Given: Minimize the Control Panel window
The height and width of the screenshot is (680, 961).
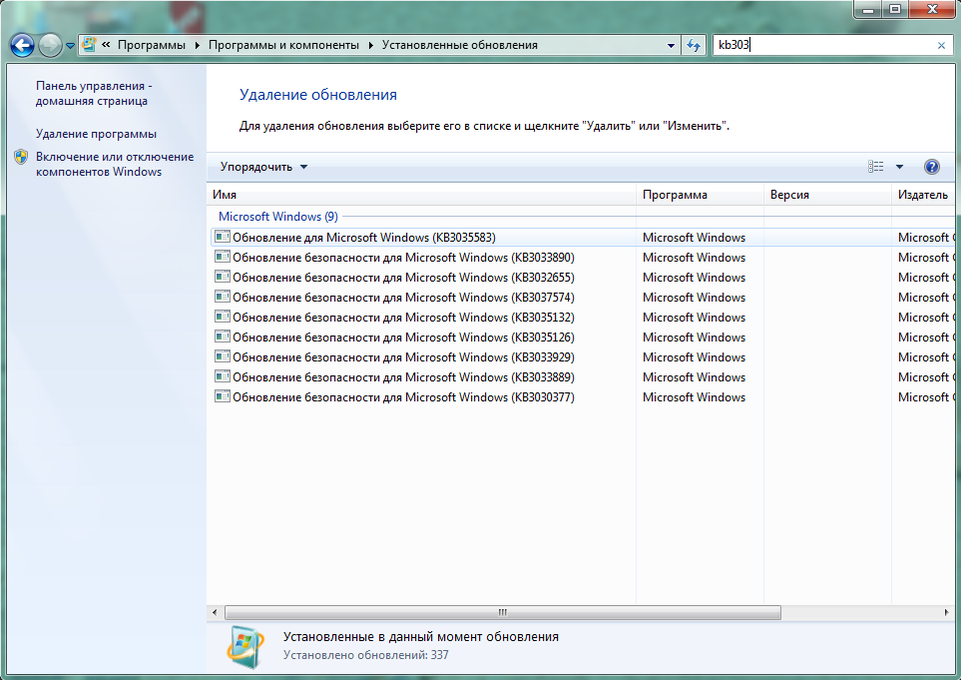Looking at the screenshot, I should (868, 9).
